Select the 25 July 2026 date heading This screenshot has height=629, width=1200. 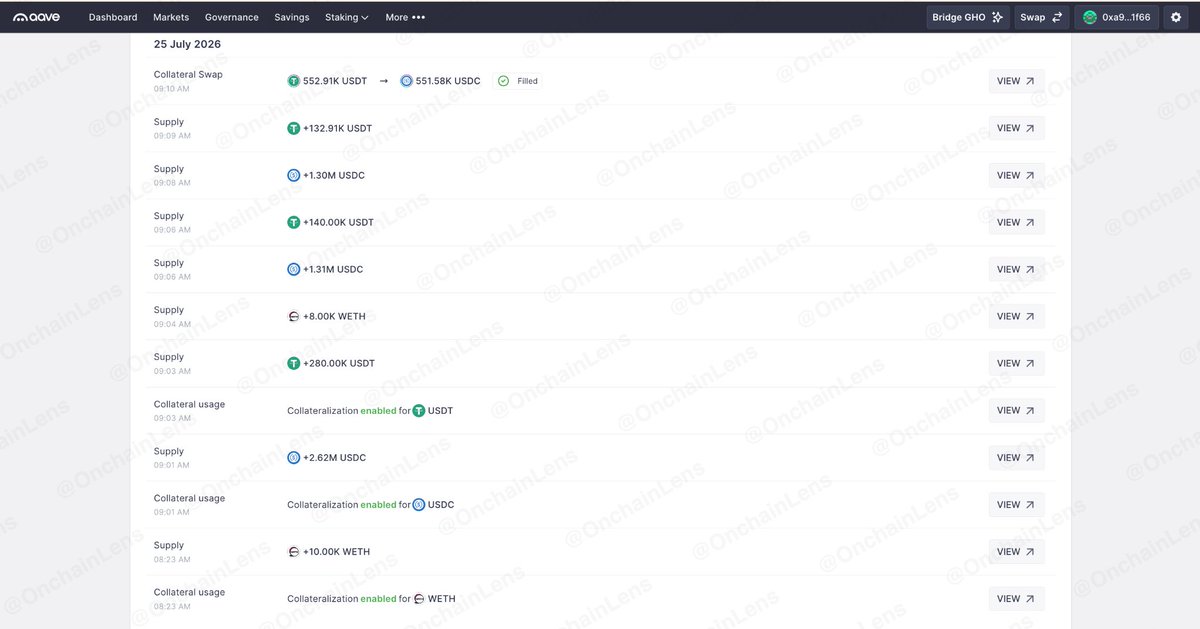[187, 44]
